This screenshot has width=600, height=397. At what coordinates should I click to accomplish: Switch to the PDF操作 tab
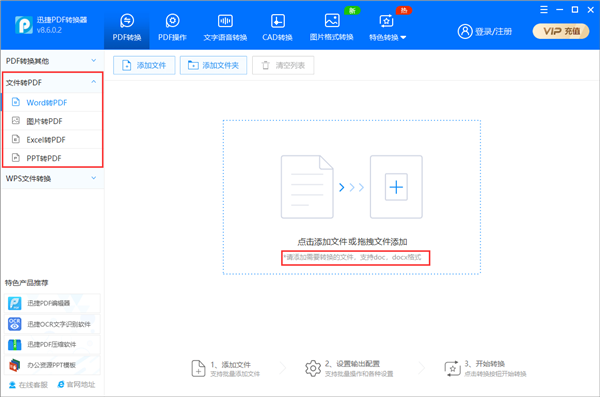tap(172, 28)
